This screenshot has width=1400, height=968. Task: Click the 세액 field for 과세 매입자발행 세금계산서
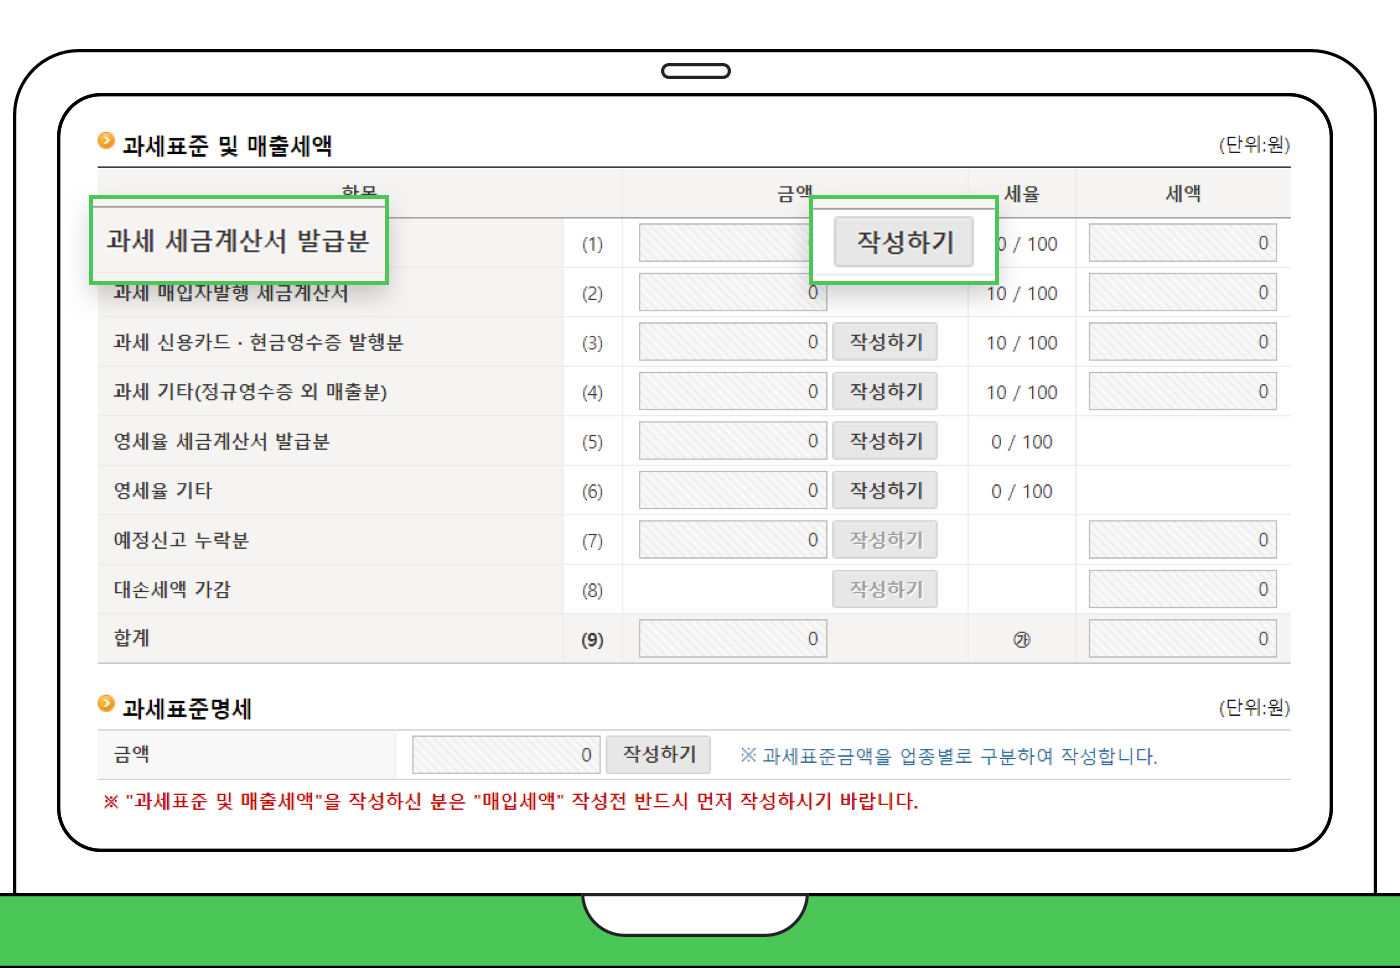pyautogui.click(x=1182, y=292)
